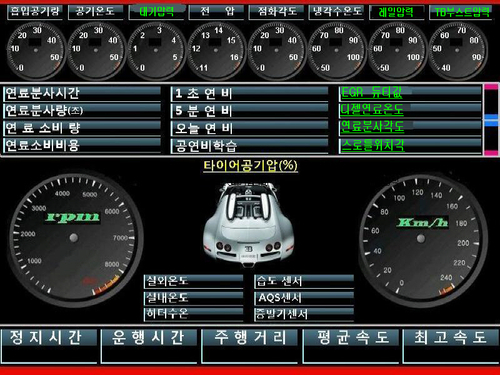Click the 타이어공기압(%) heading link
The height and width of the screenshot is (375, 500).
[250, 166]
